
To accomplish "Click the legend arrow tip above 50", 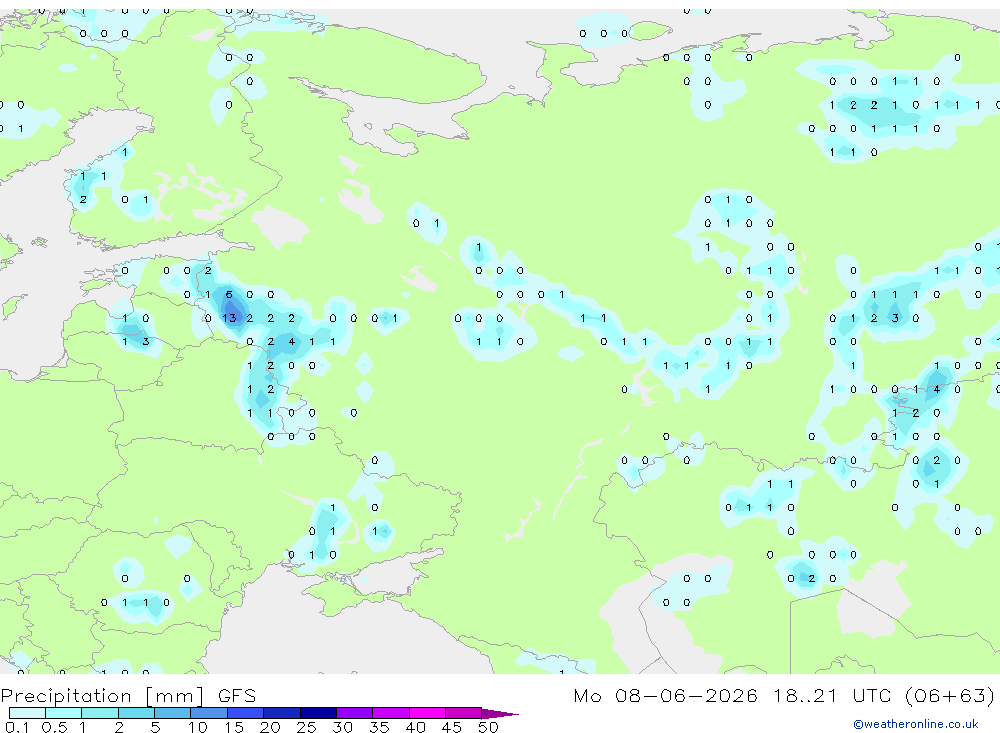I will (x=499, y=714).
